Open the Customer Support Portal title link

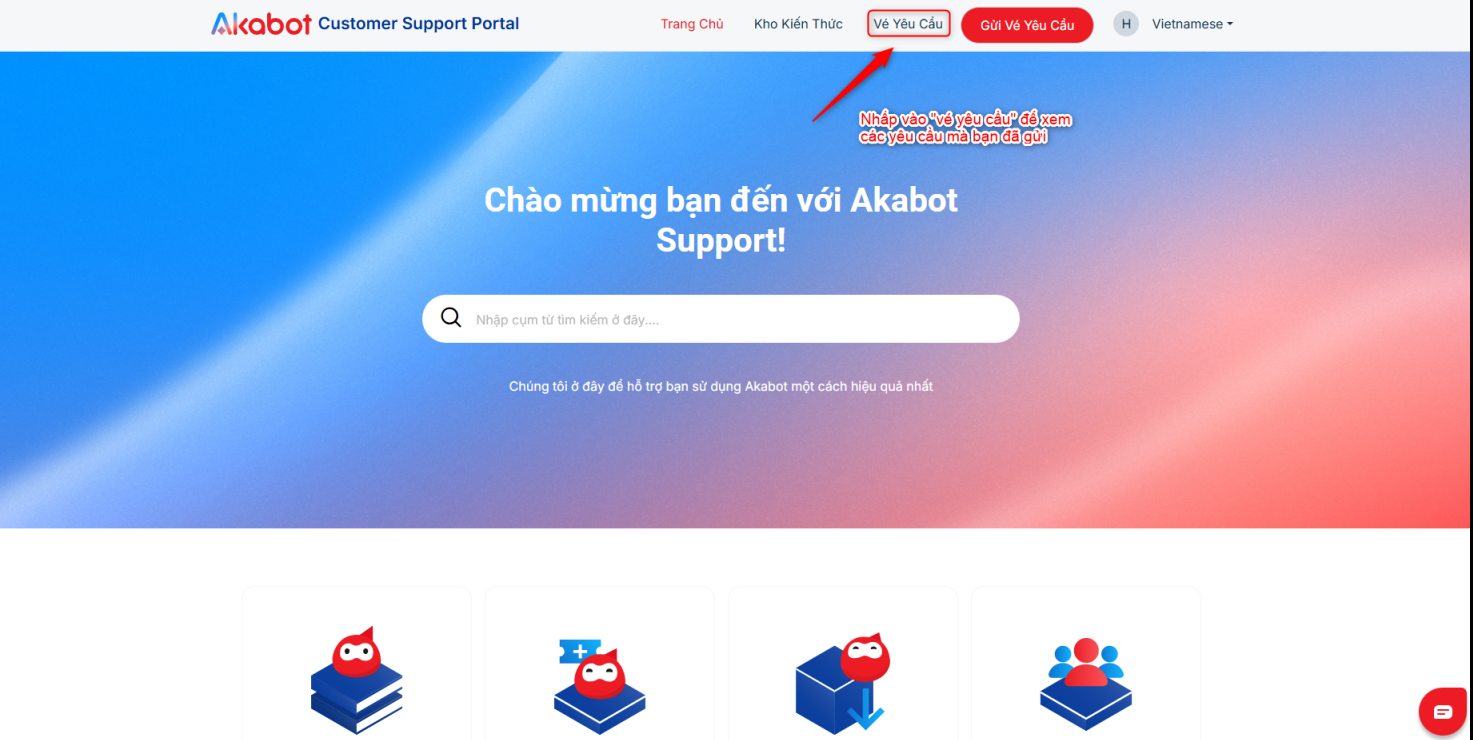coord(418,23)
